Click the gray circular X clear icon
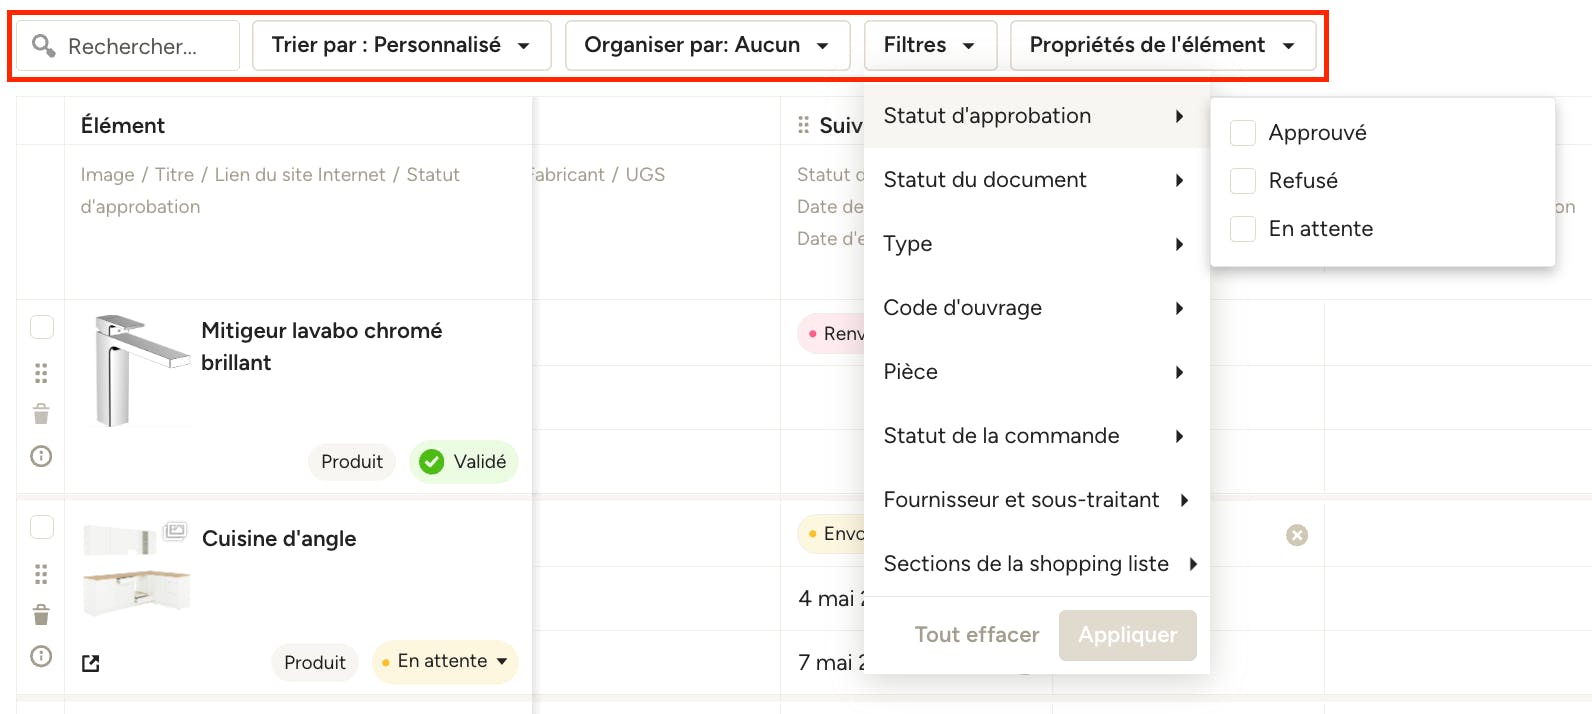This screenshot has height=714, width=1592. (1297, 535)
